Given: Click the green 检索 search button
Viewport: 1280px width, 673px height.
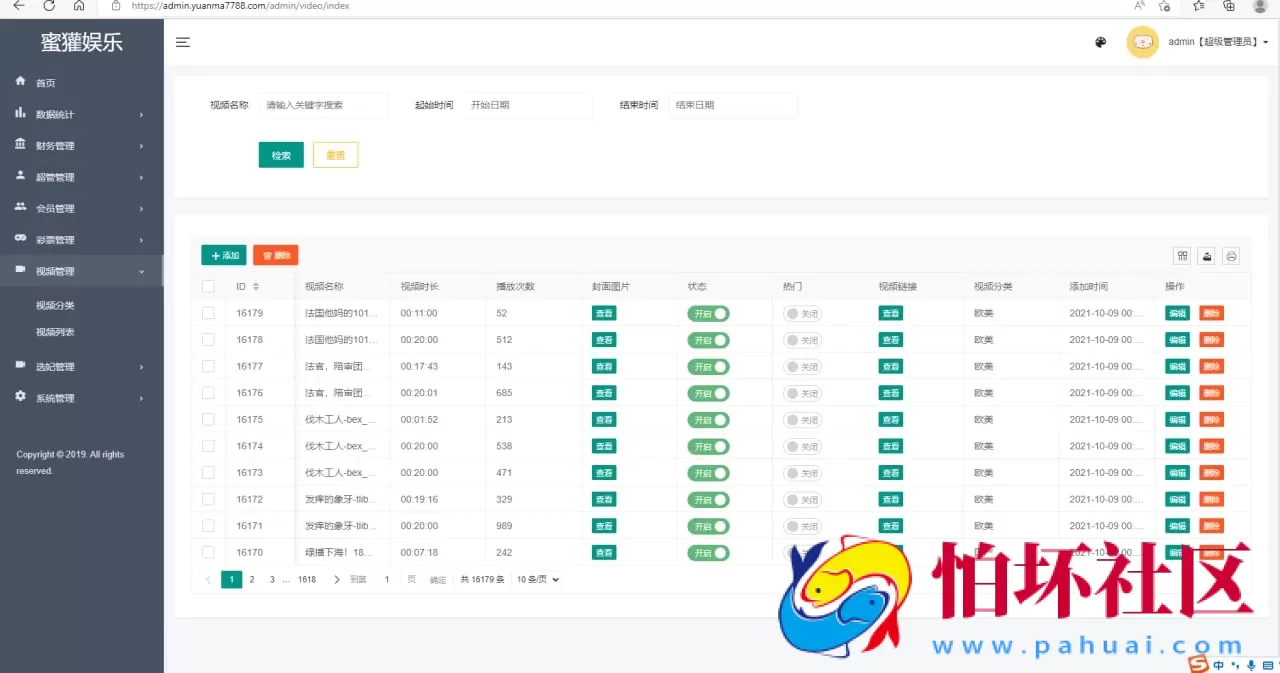Looking at the screenshot, I should click(x=281, y=155).
